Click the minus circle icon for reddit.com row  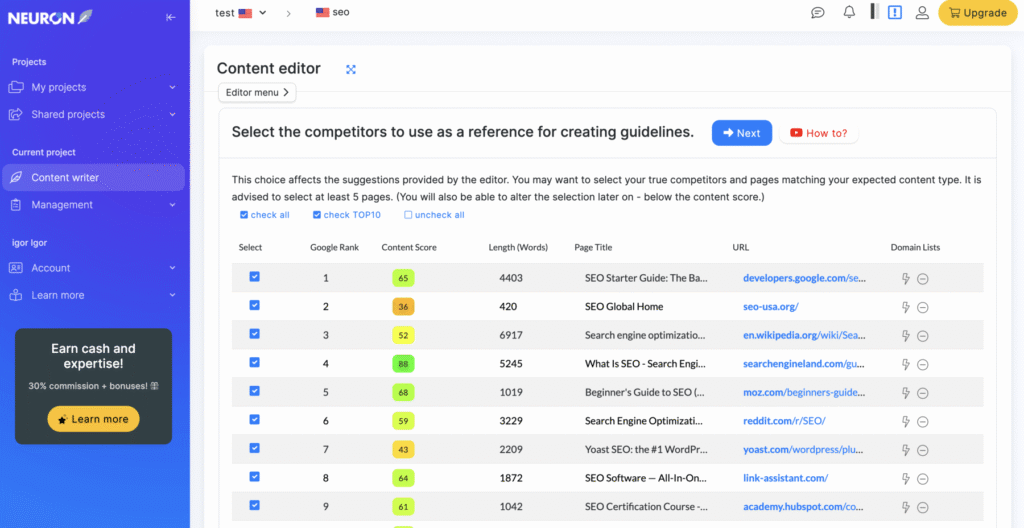pyautogui.click(x=923, y=421)
